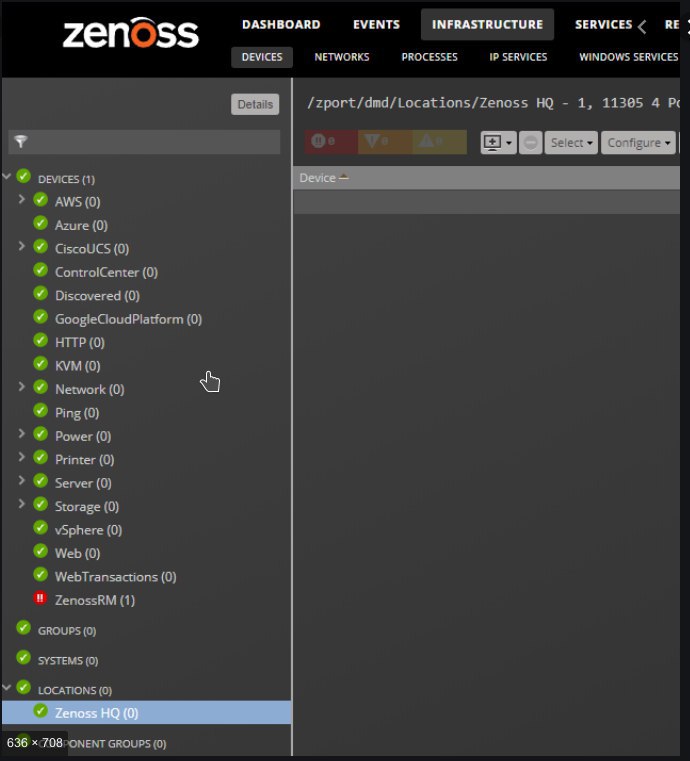
Task: Click the sort arrow on Device column
Action: click(x=344, y=178)
